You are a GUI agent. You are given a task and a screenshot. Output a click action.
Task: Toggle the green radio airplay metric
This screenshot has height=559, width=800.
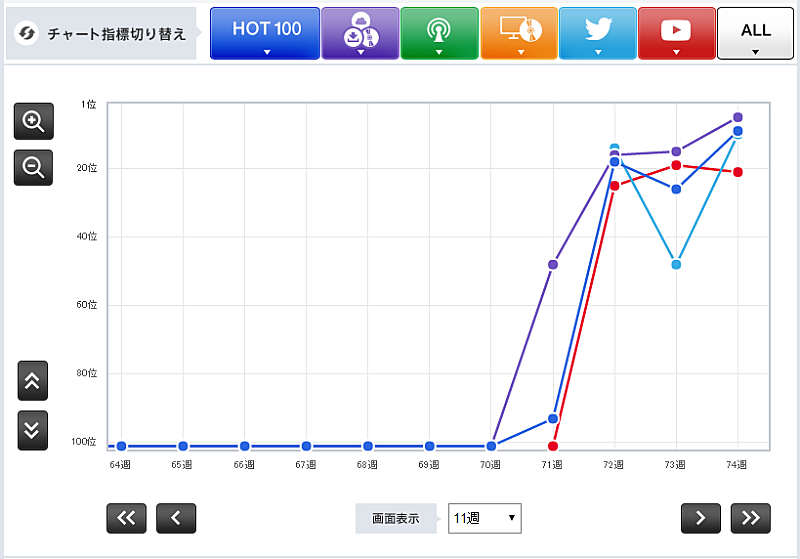[x=438, y=33]
